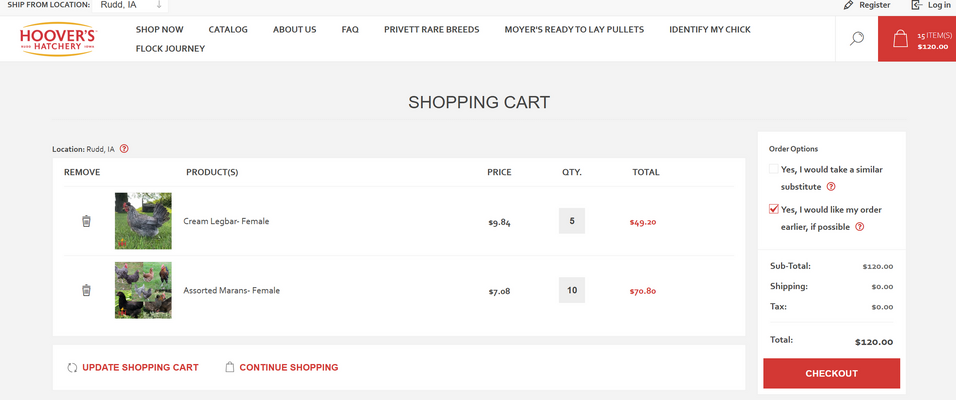Click the $49.20 total for Cream Legbar
This screenshot has width=956, height=400.
tap(643, 222)
